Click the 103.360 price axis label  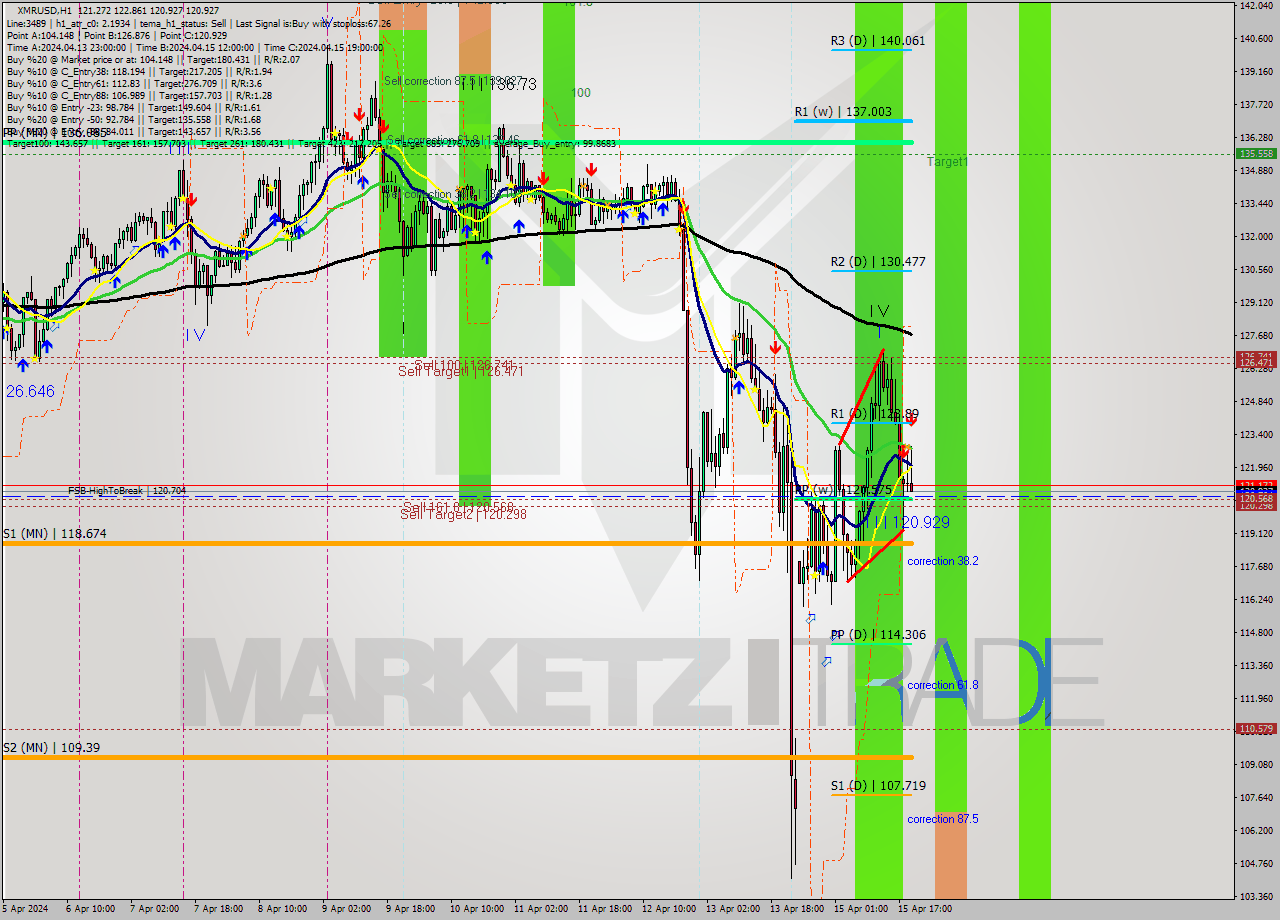(1256, 896)
